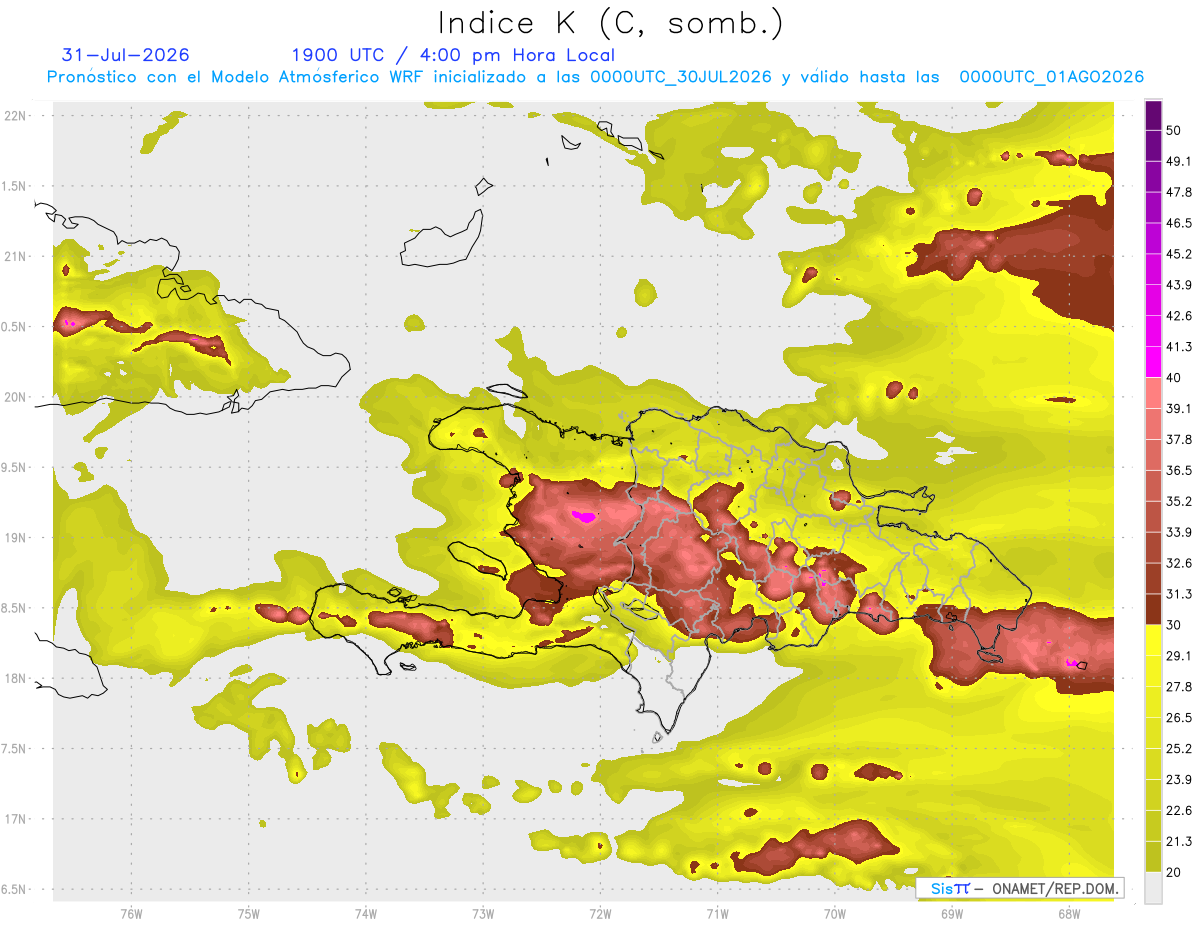Click the colorbar value "42.6"
The width and height of the screenshot is (1200, 927).
pyautogui.click(x=1178, y=316)
